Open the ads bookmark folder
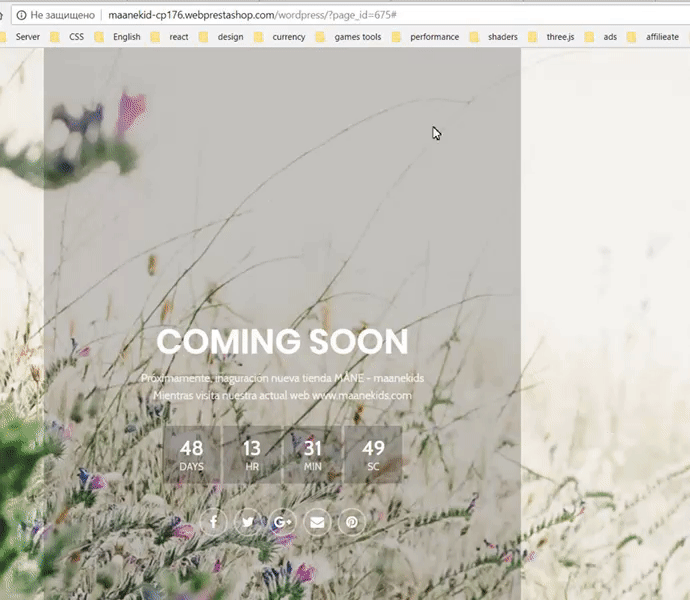The width and height of the screenshot is (690, 600). pyautogui.click(x=601, y=37)
